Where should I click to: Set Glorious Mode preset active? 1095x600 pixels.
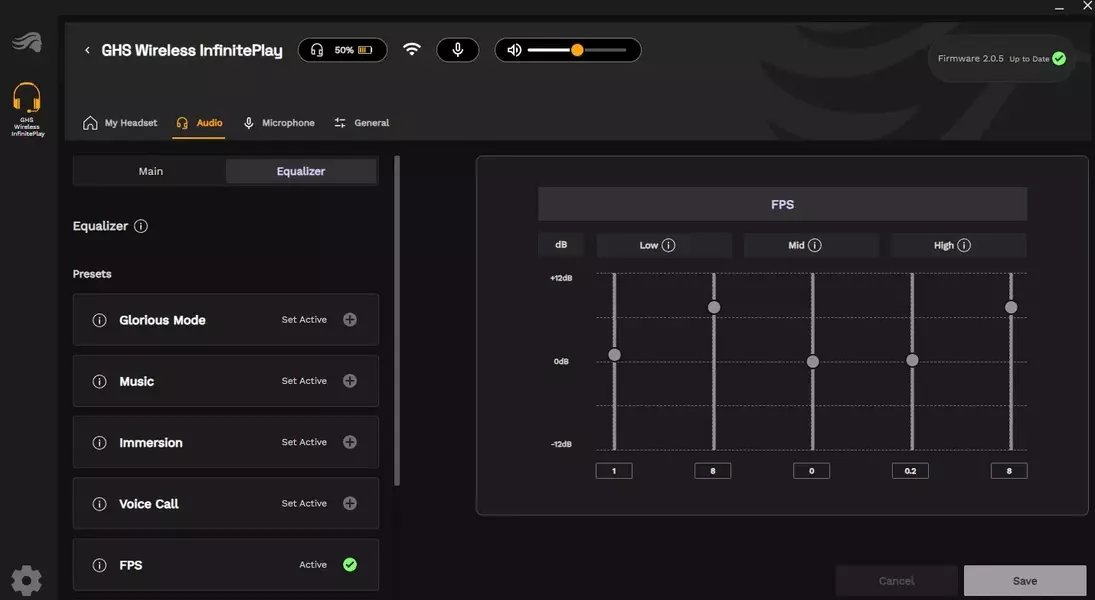click(350, 319)
